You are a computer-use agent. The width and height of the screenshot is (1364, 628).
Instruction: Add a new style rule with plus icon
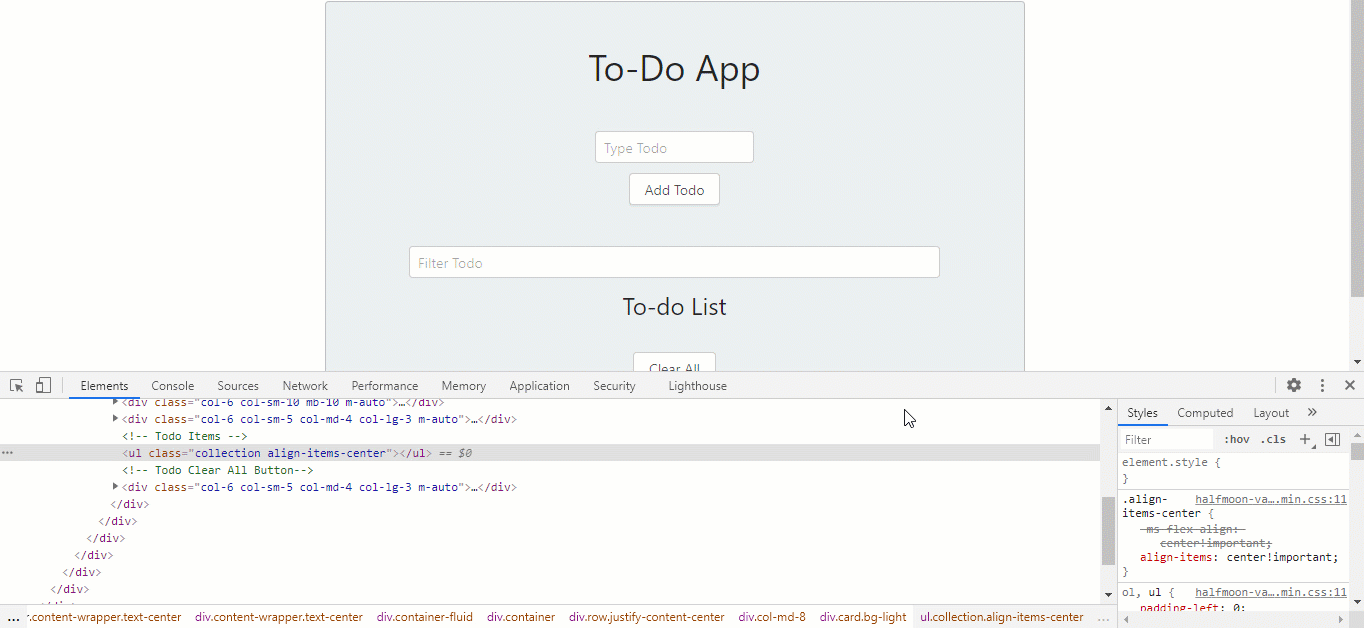coord(1305,440)
